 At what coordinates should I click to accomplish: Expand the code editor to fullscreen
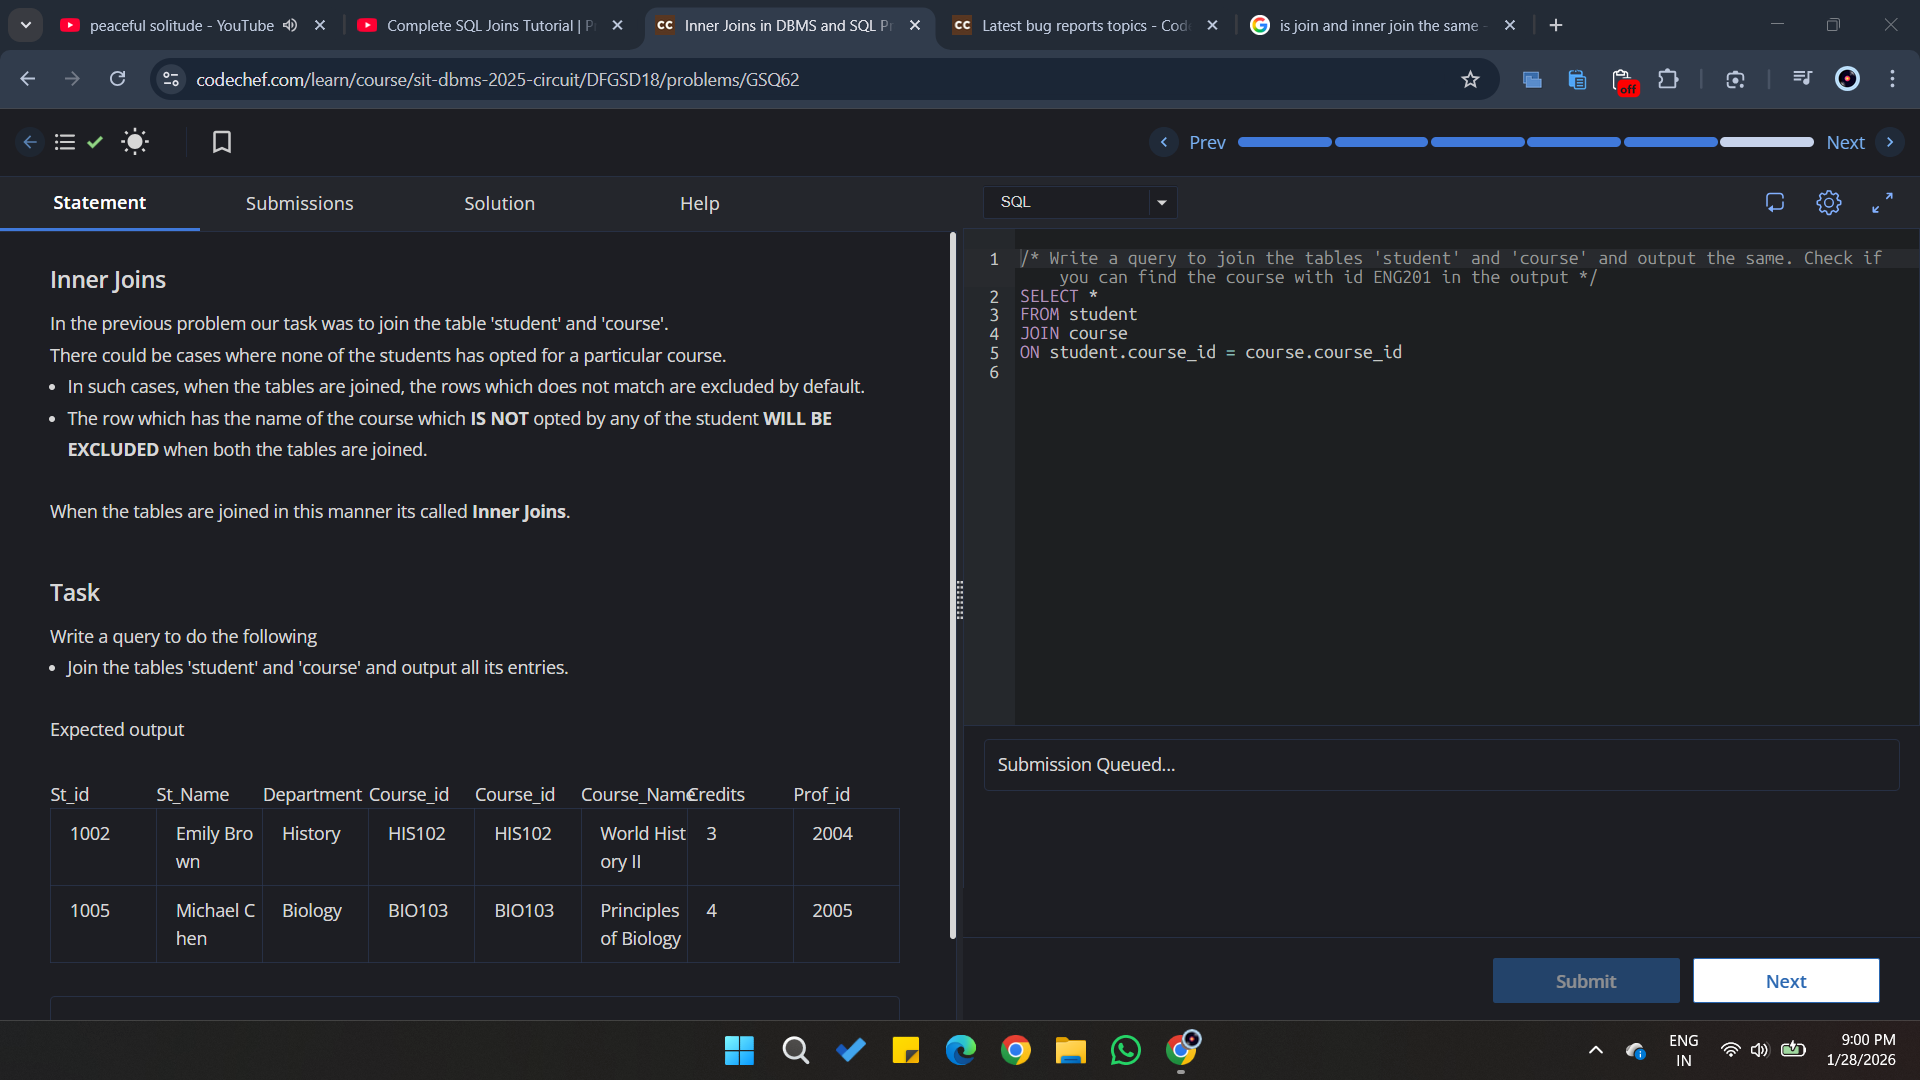(x=1882, y=203)
